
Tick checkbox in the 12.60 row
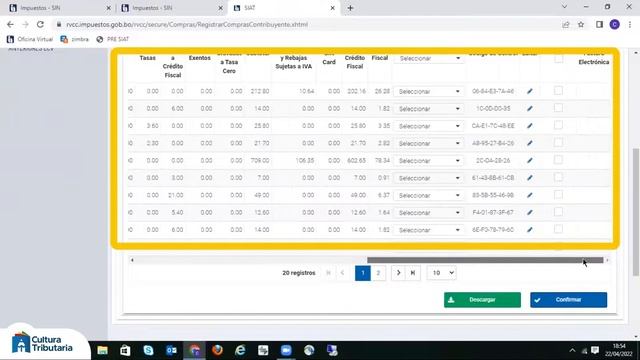pyautogui.click(x=558, y=211)
